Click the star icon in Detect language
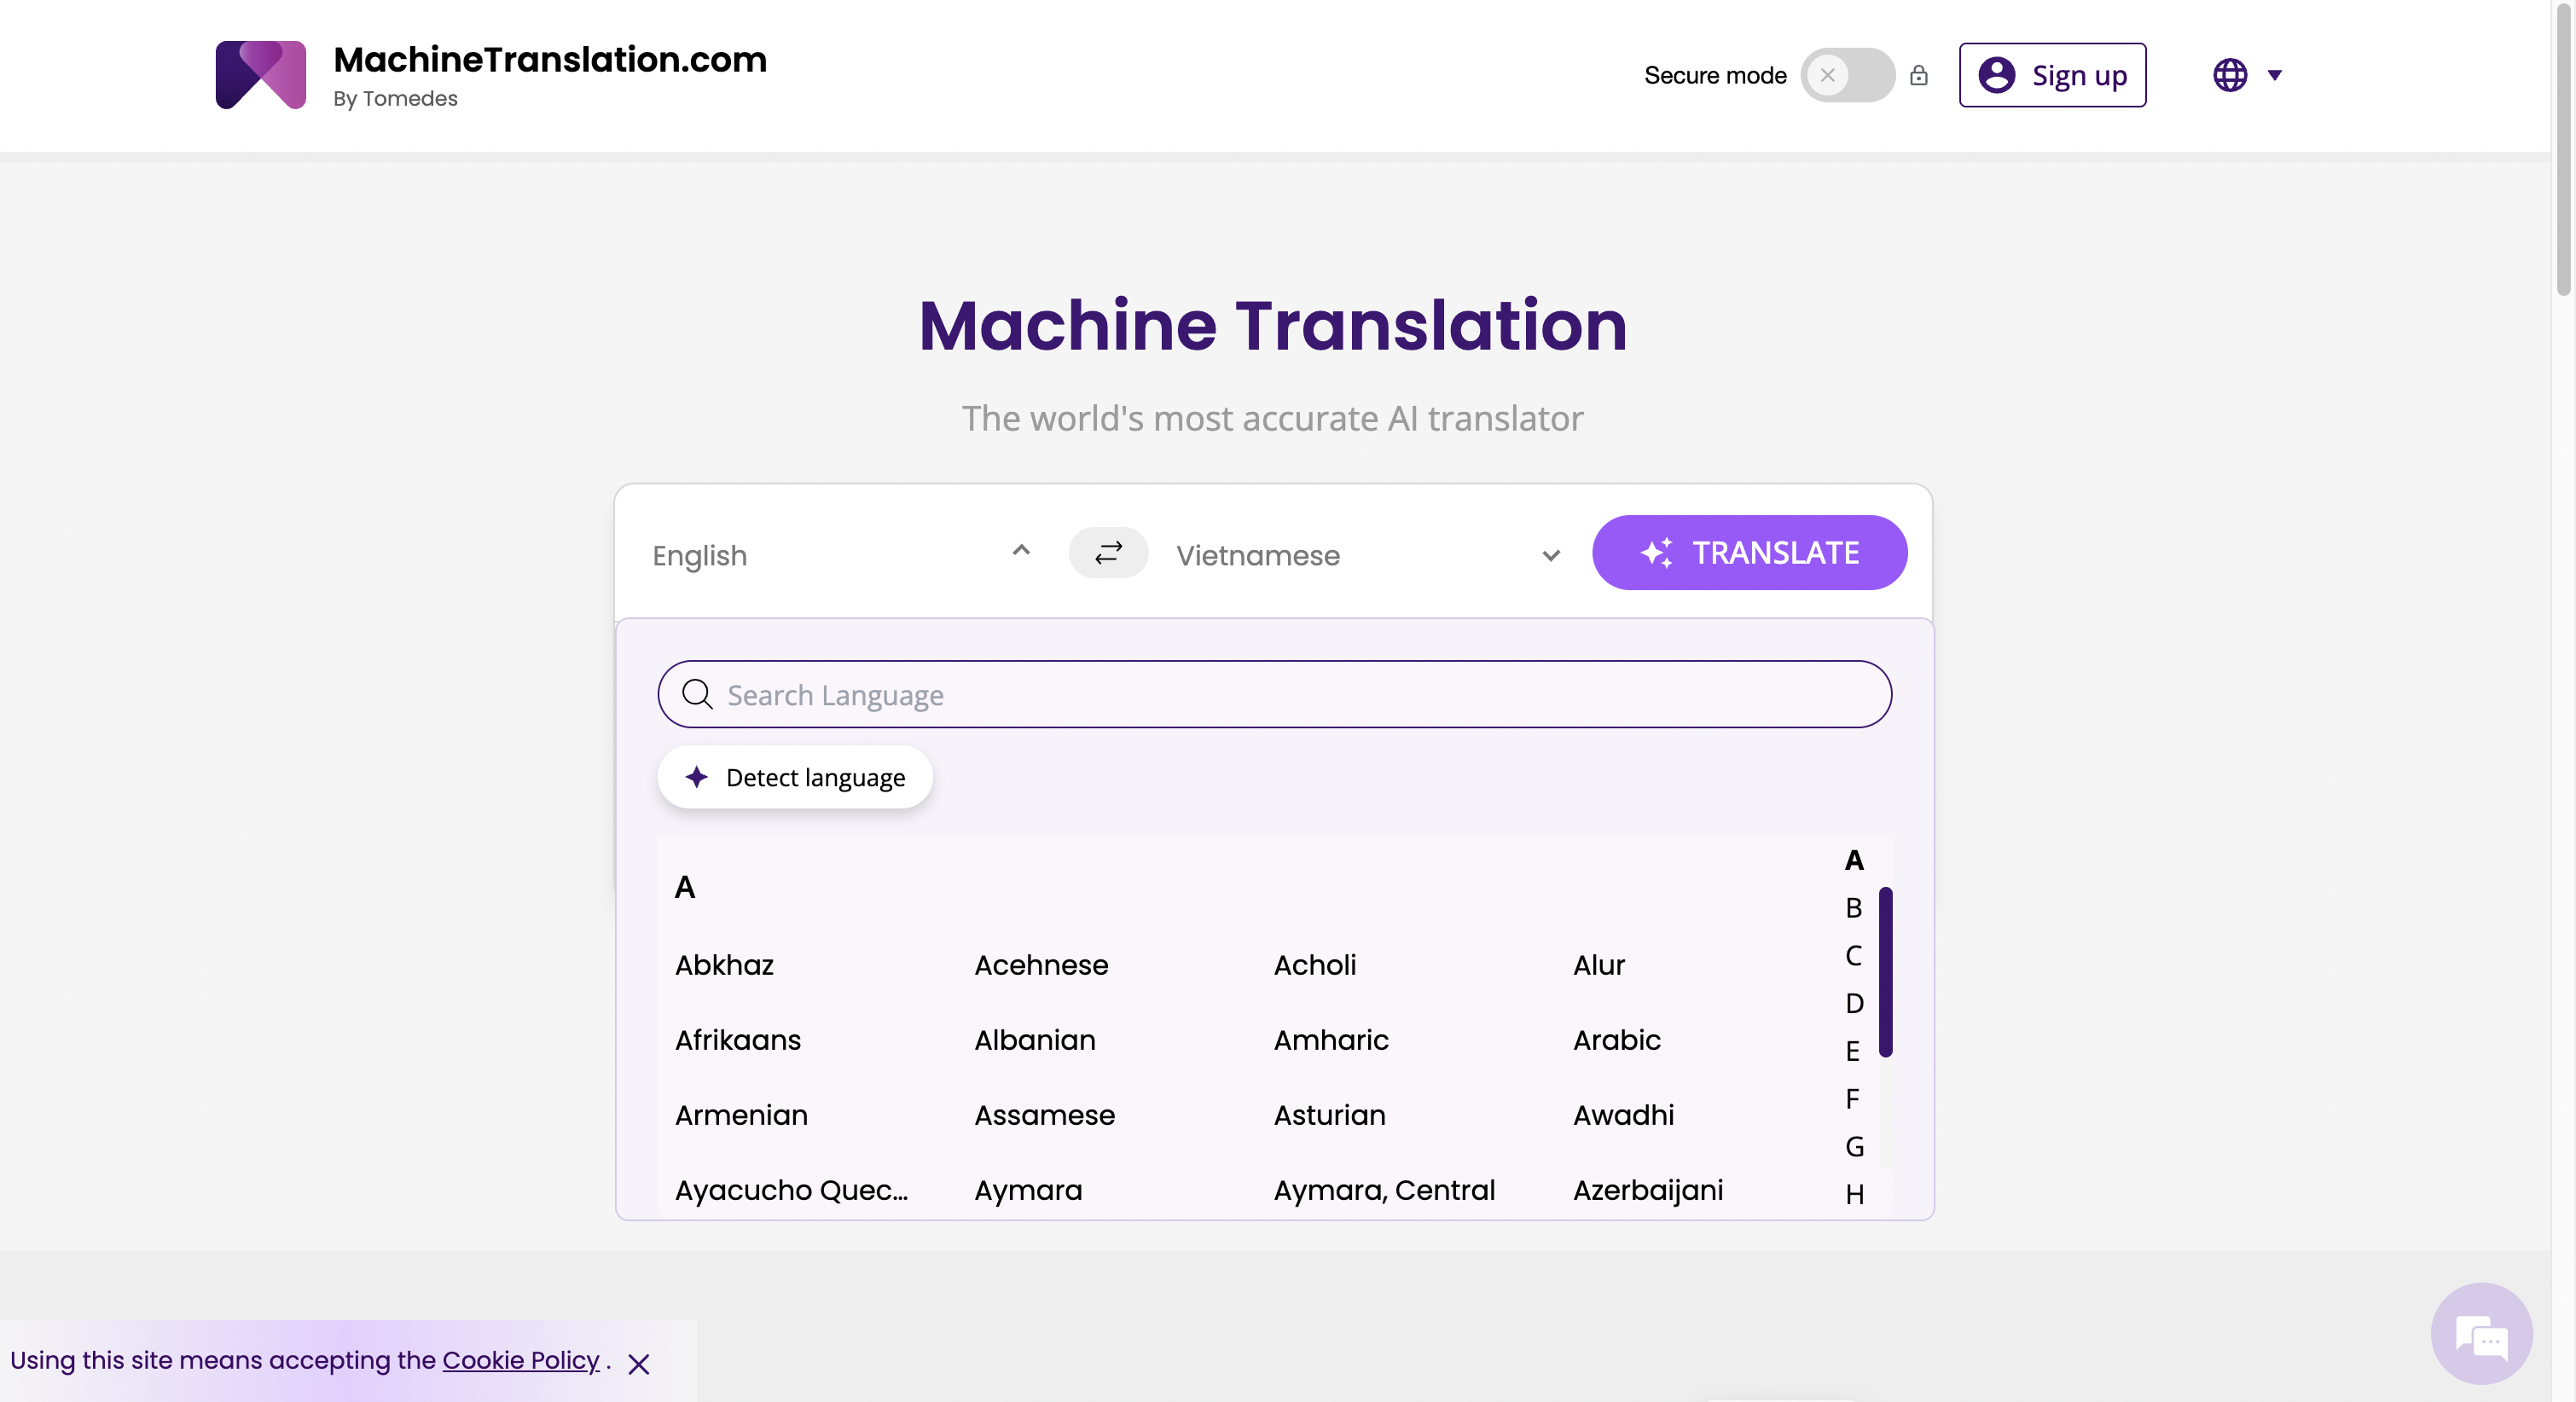Screen dimensions: 2576x1402 (697, 777)
